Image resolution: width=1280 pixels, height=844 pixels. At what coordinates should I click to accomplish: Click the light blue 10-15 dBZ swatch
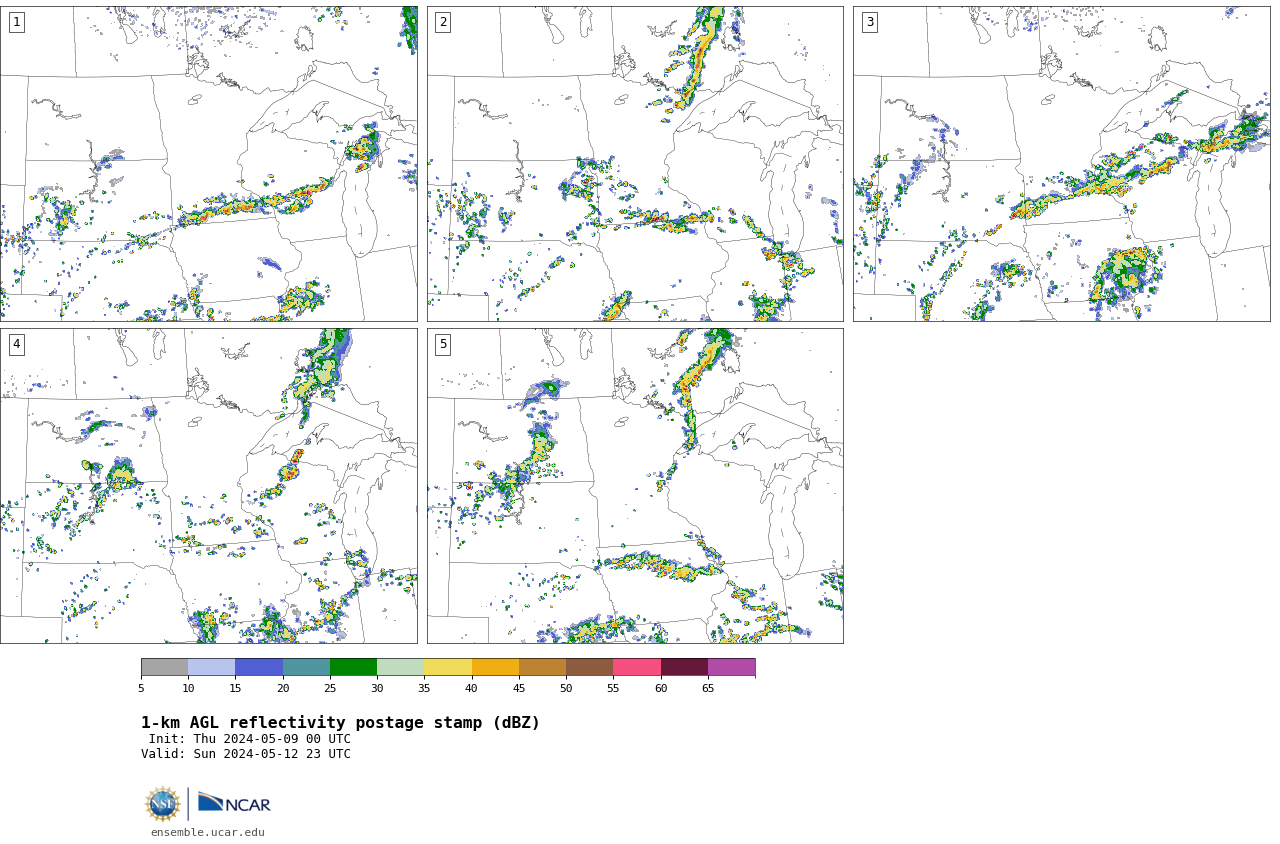pyautogui.click(x=212, y=667)
